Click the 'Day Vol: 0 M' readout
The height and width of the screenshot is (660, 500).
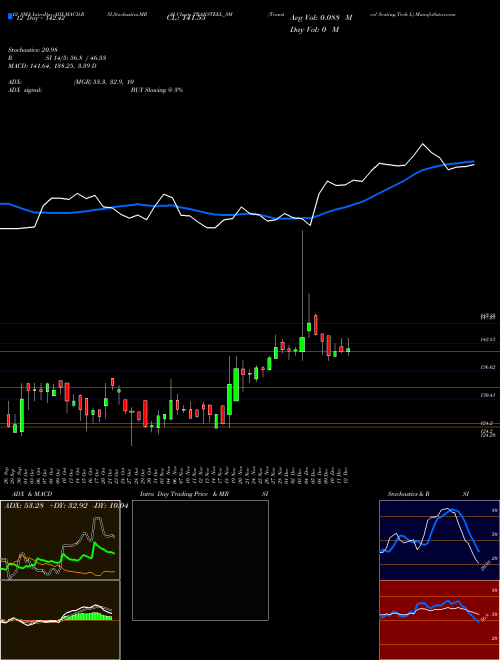pos(314,30)
